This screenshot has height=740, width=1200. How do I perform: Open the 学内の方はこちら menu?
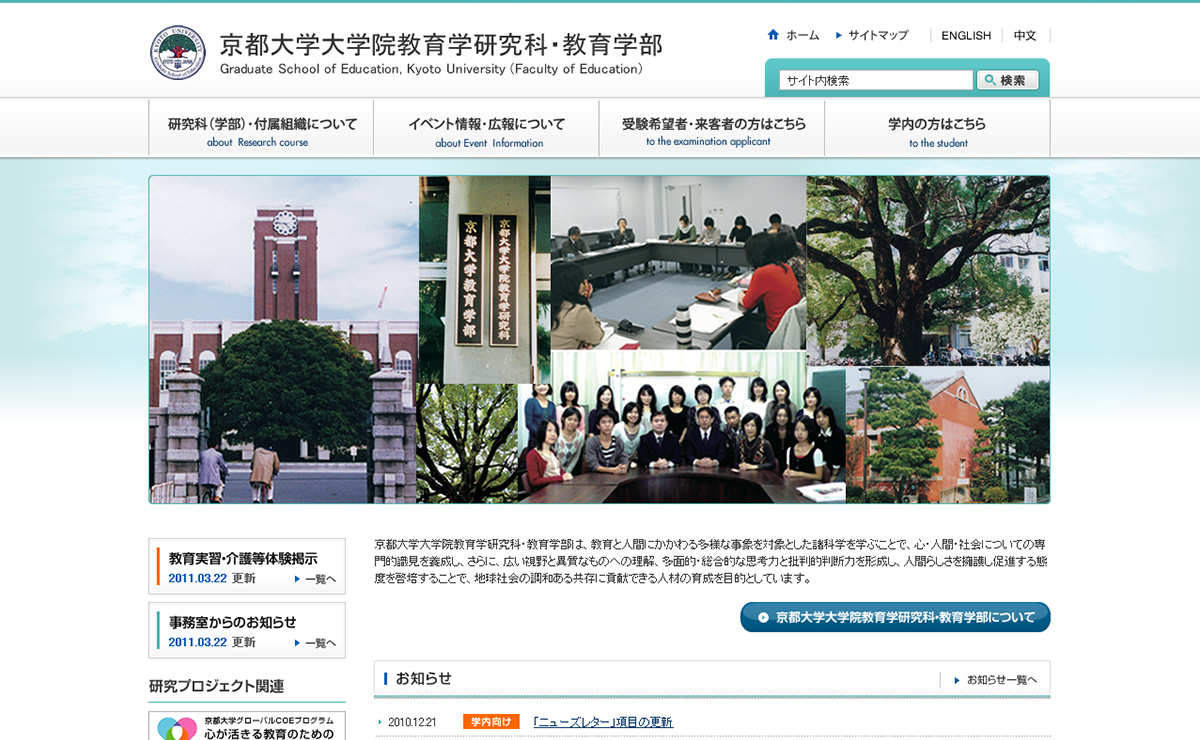937,128
